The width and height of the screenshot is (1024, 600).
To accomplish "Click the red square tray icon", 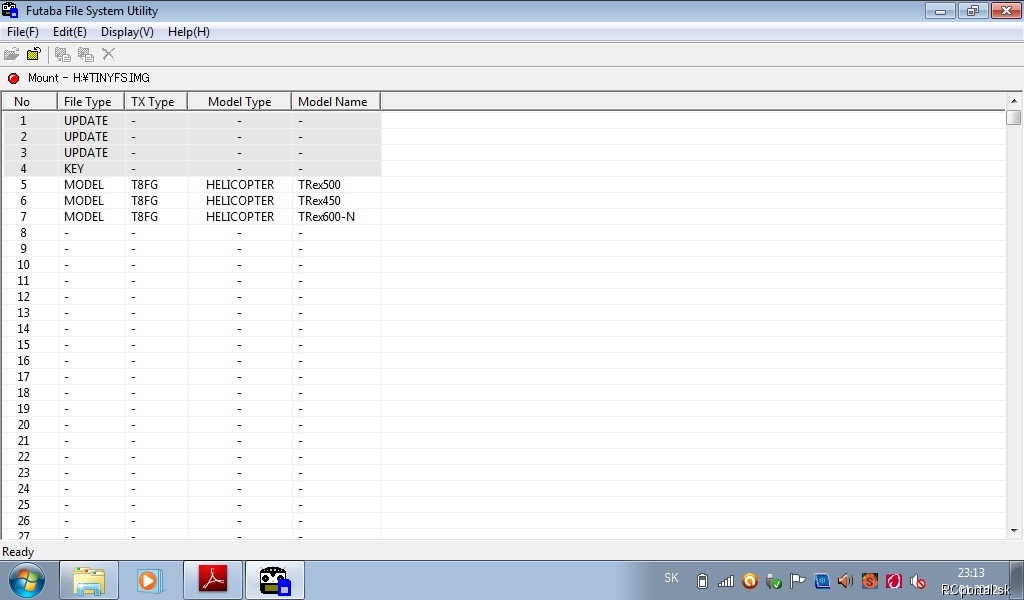I will point(893,580).
